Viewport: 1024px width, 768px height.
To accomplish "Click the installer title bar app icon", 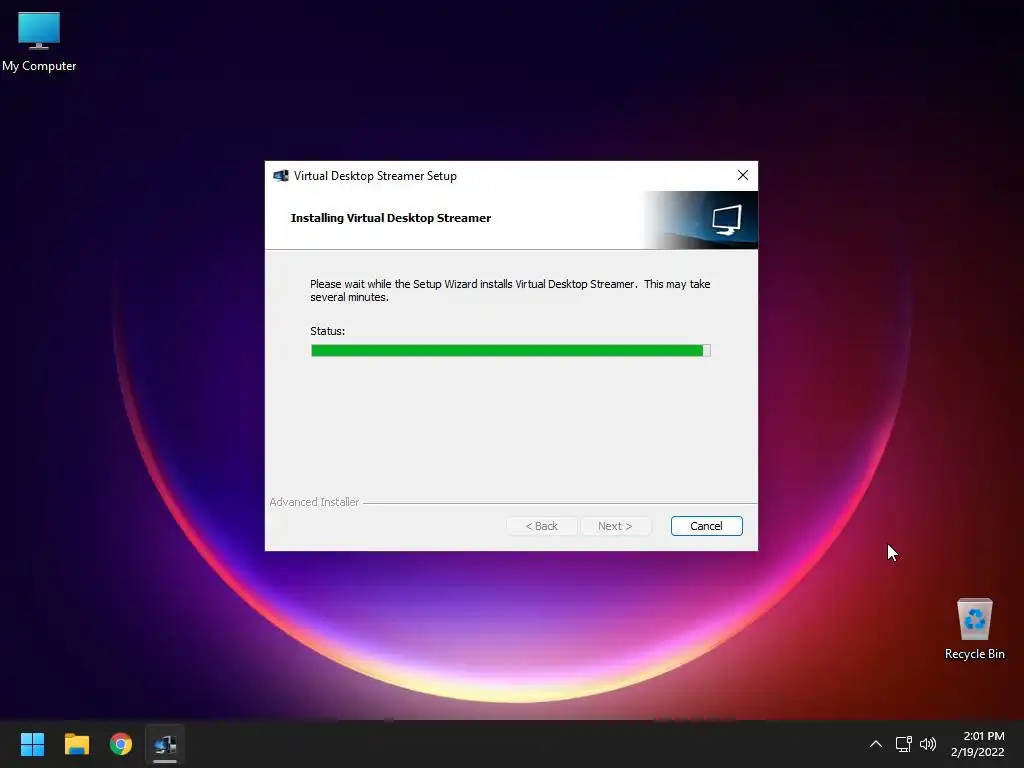I will click(281, 176).
